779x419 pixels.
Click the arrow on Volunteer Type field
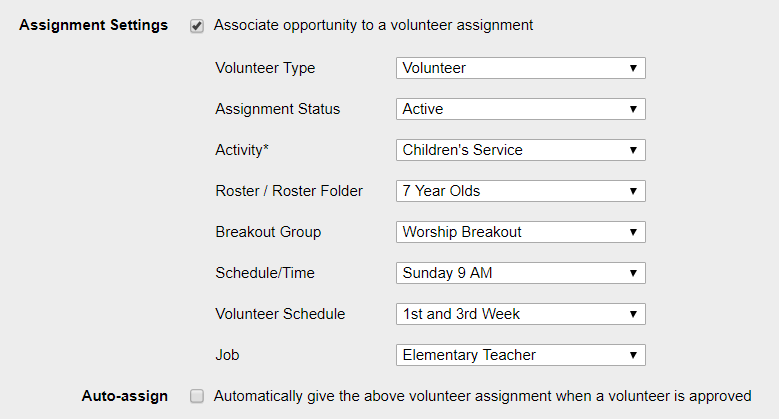[633, 68]
